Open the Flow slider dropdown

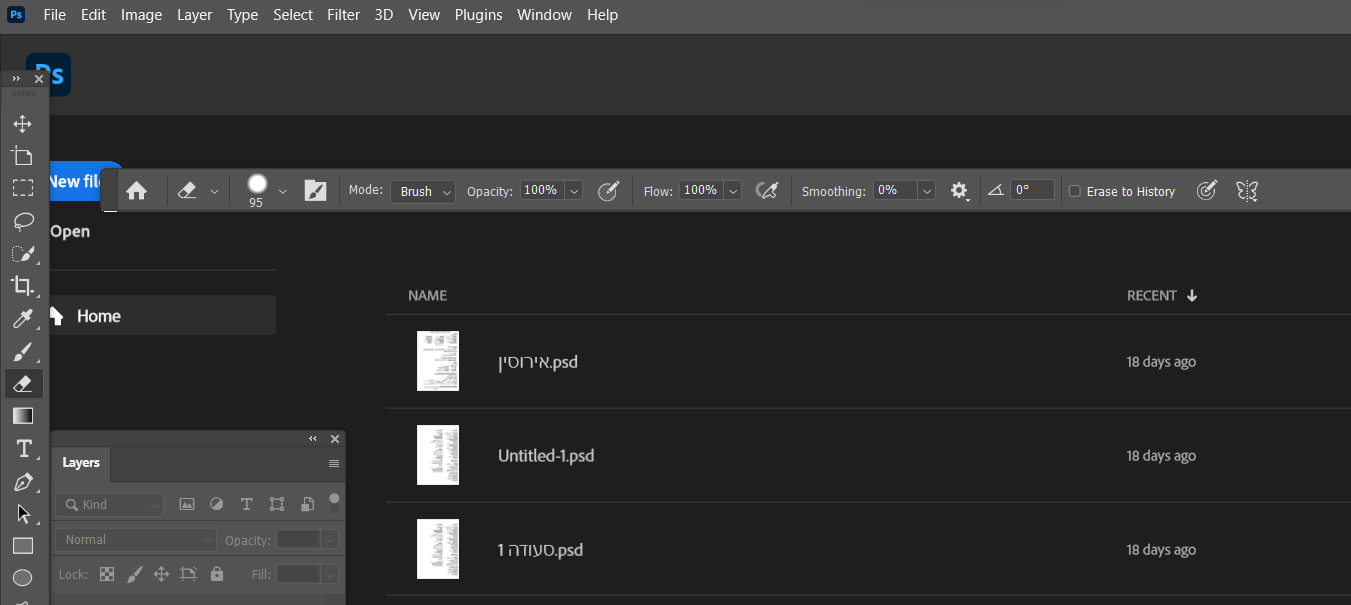(733, 191)
